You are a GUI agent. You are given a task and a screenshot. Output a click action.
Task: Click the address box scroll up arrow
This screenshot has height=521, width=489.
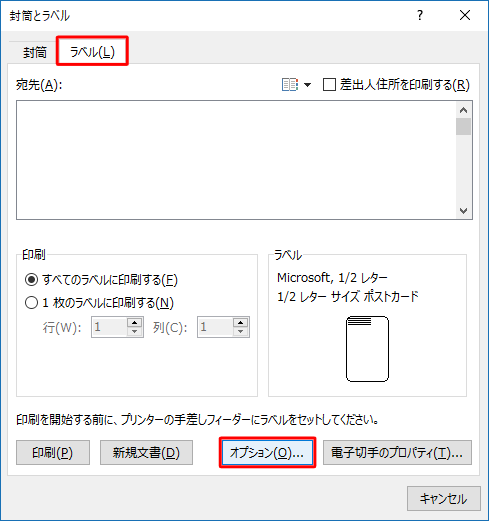463,110
